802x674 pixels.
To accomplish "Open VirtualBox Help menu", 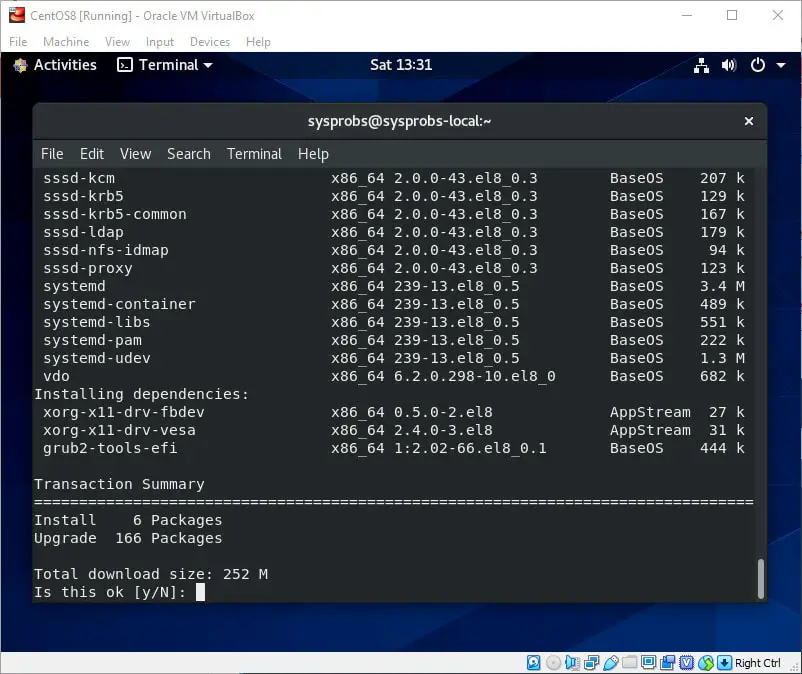I will [x=258, y=42].
